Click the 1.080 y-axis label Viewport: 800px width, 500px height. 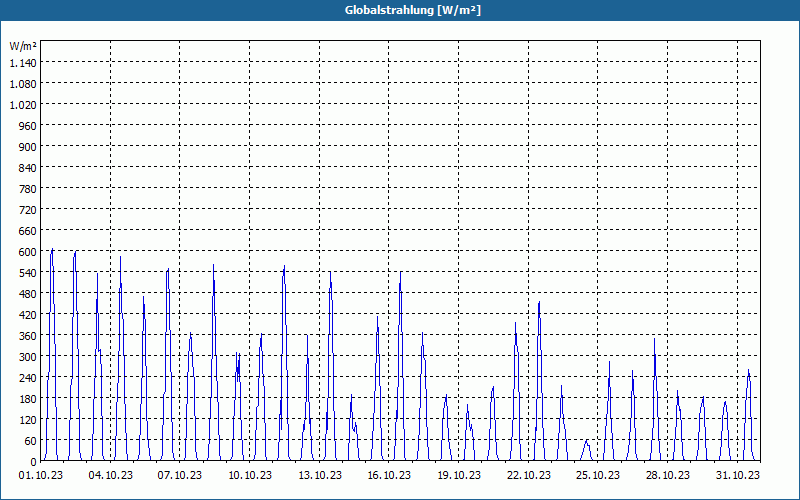tap(23, 83)
